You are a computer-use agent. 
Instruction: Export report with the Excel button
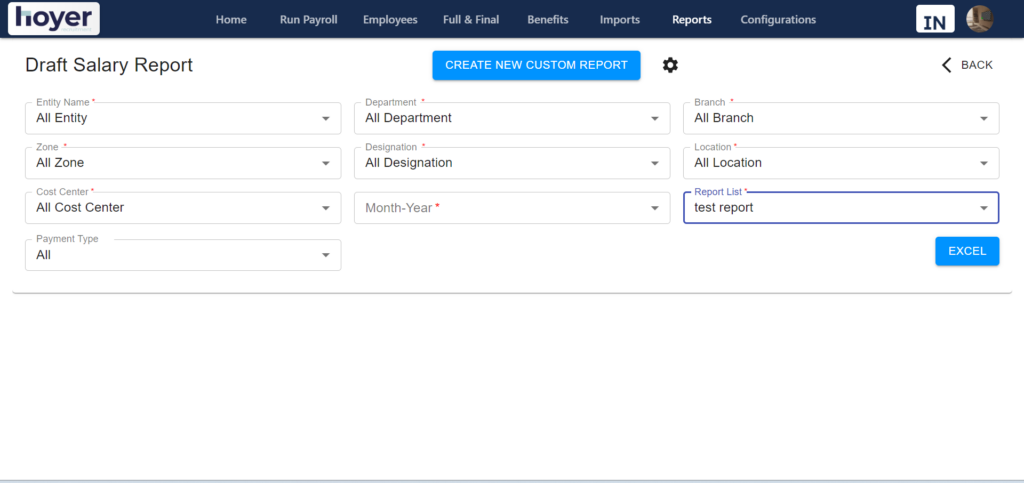(967, 251)
